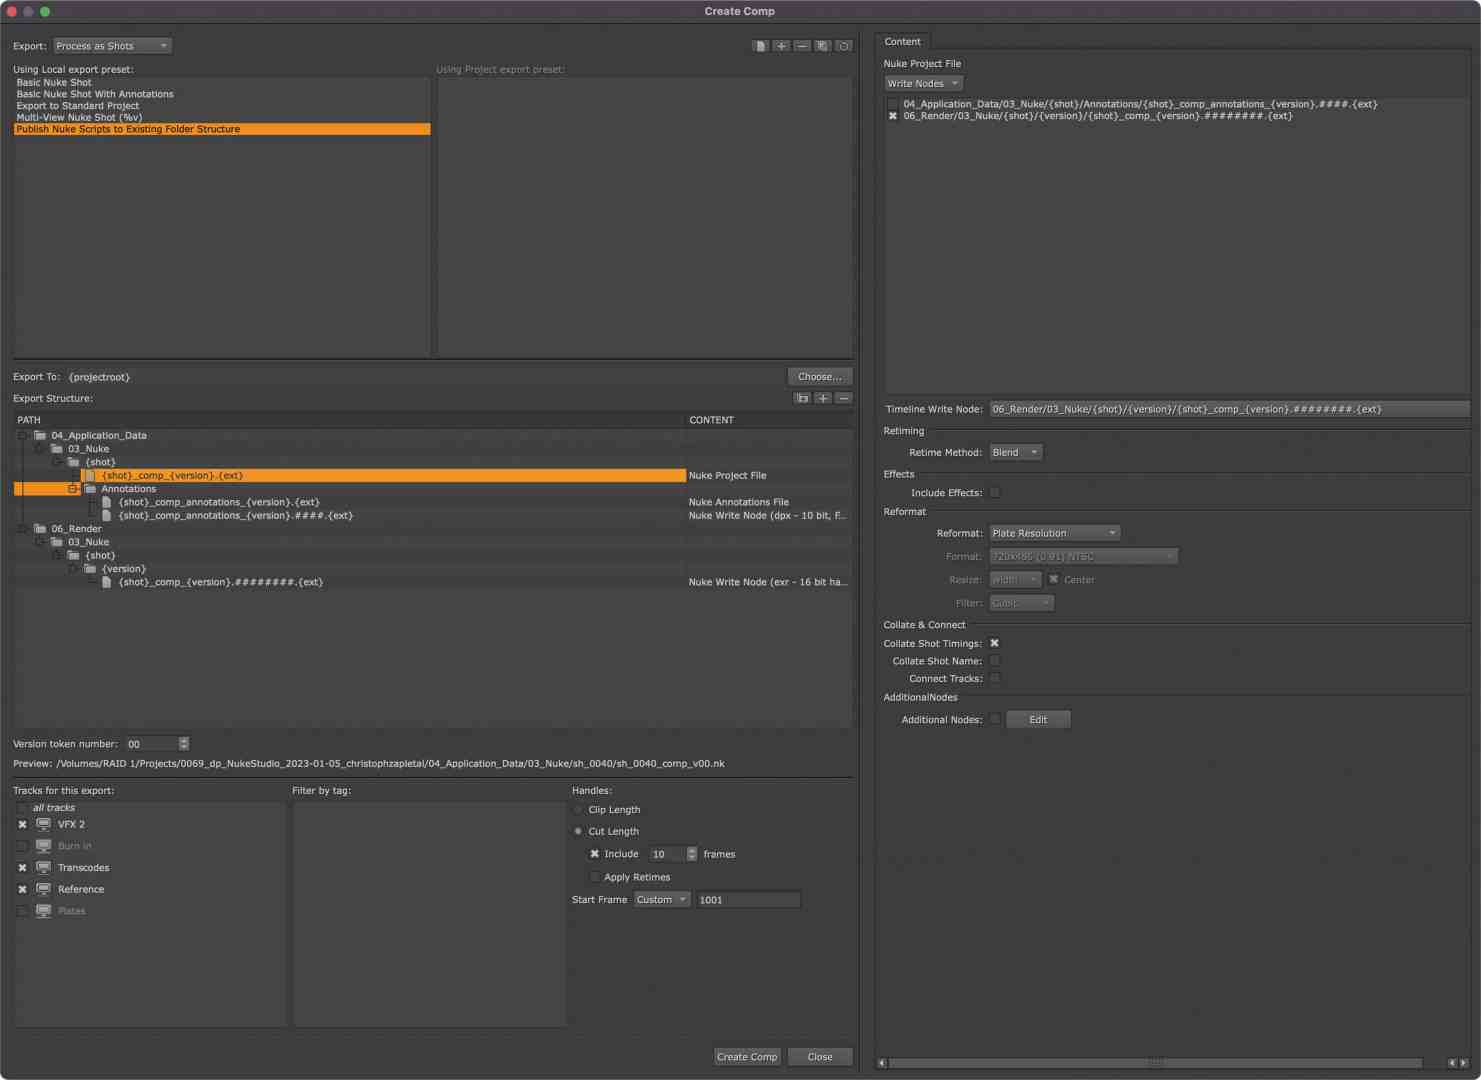
Task: Select the Clip Length radio button
Action: [x=578, y=810]
